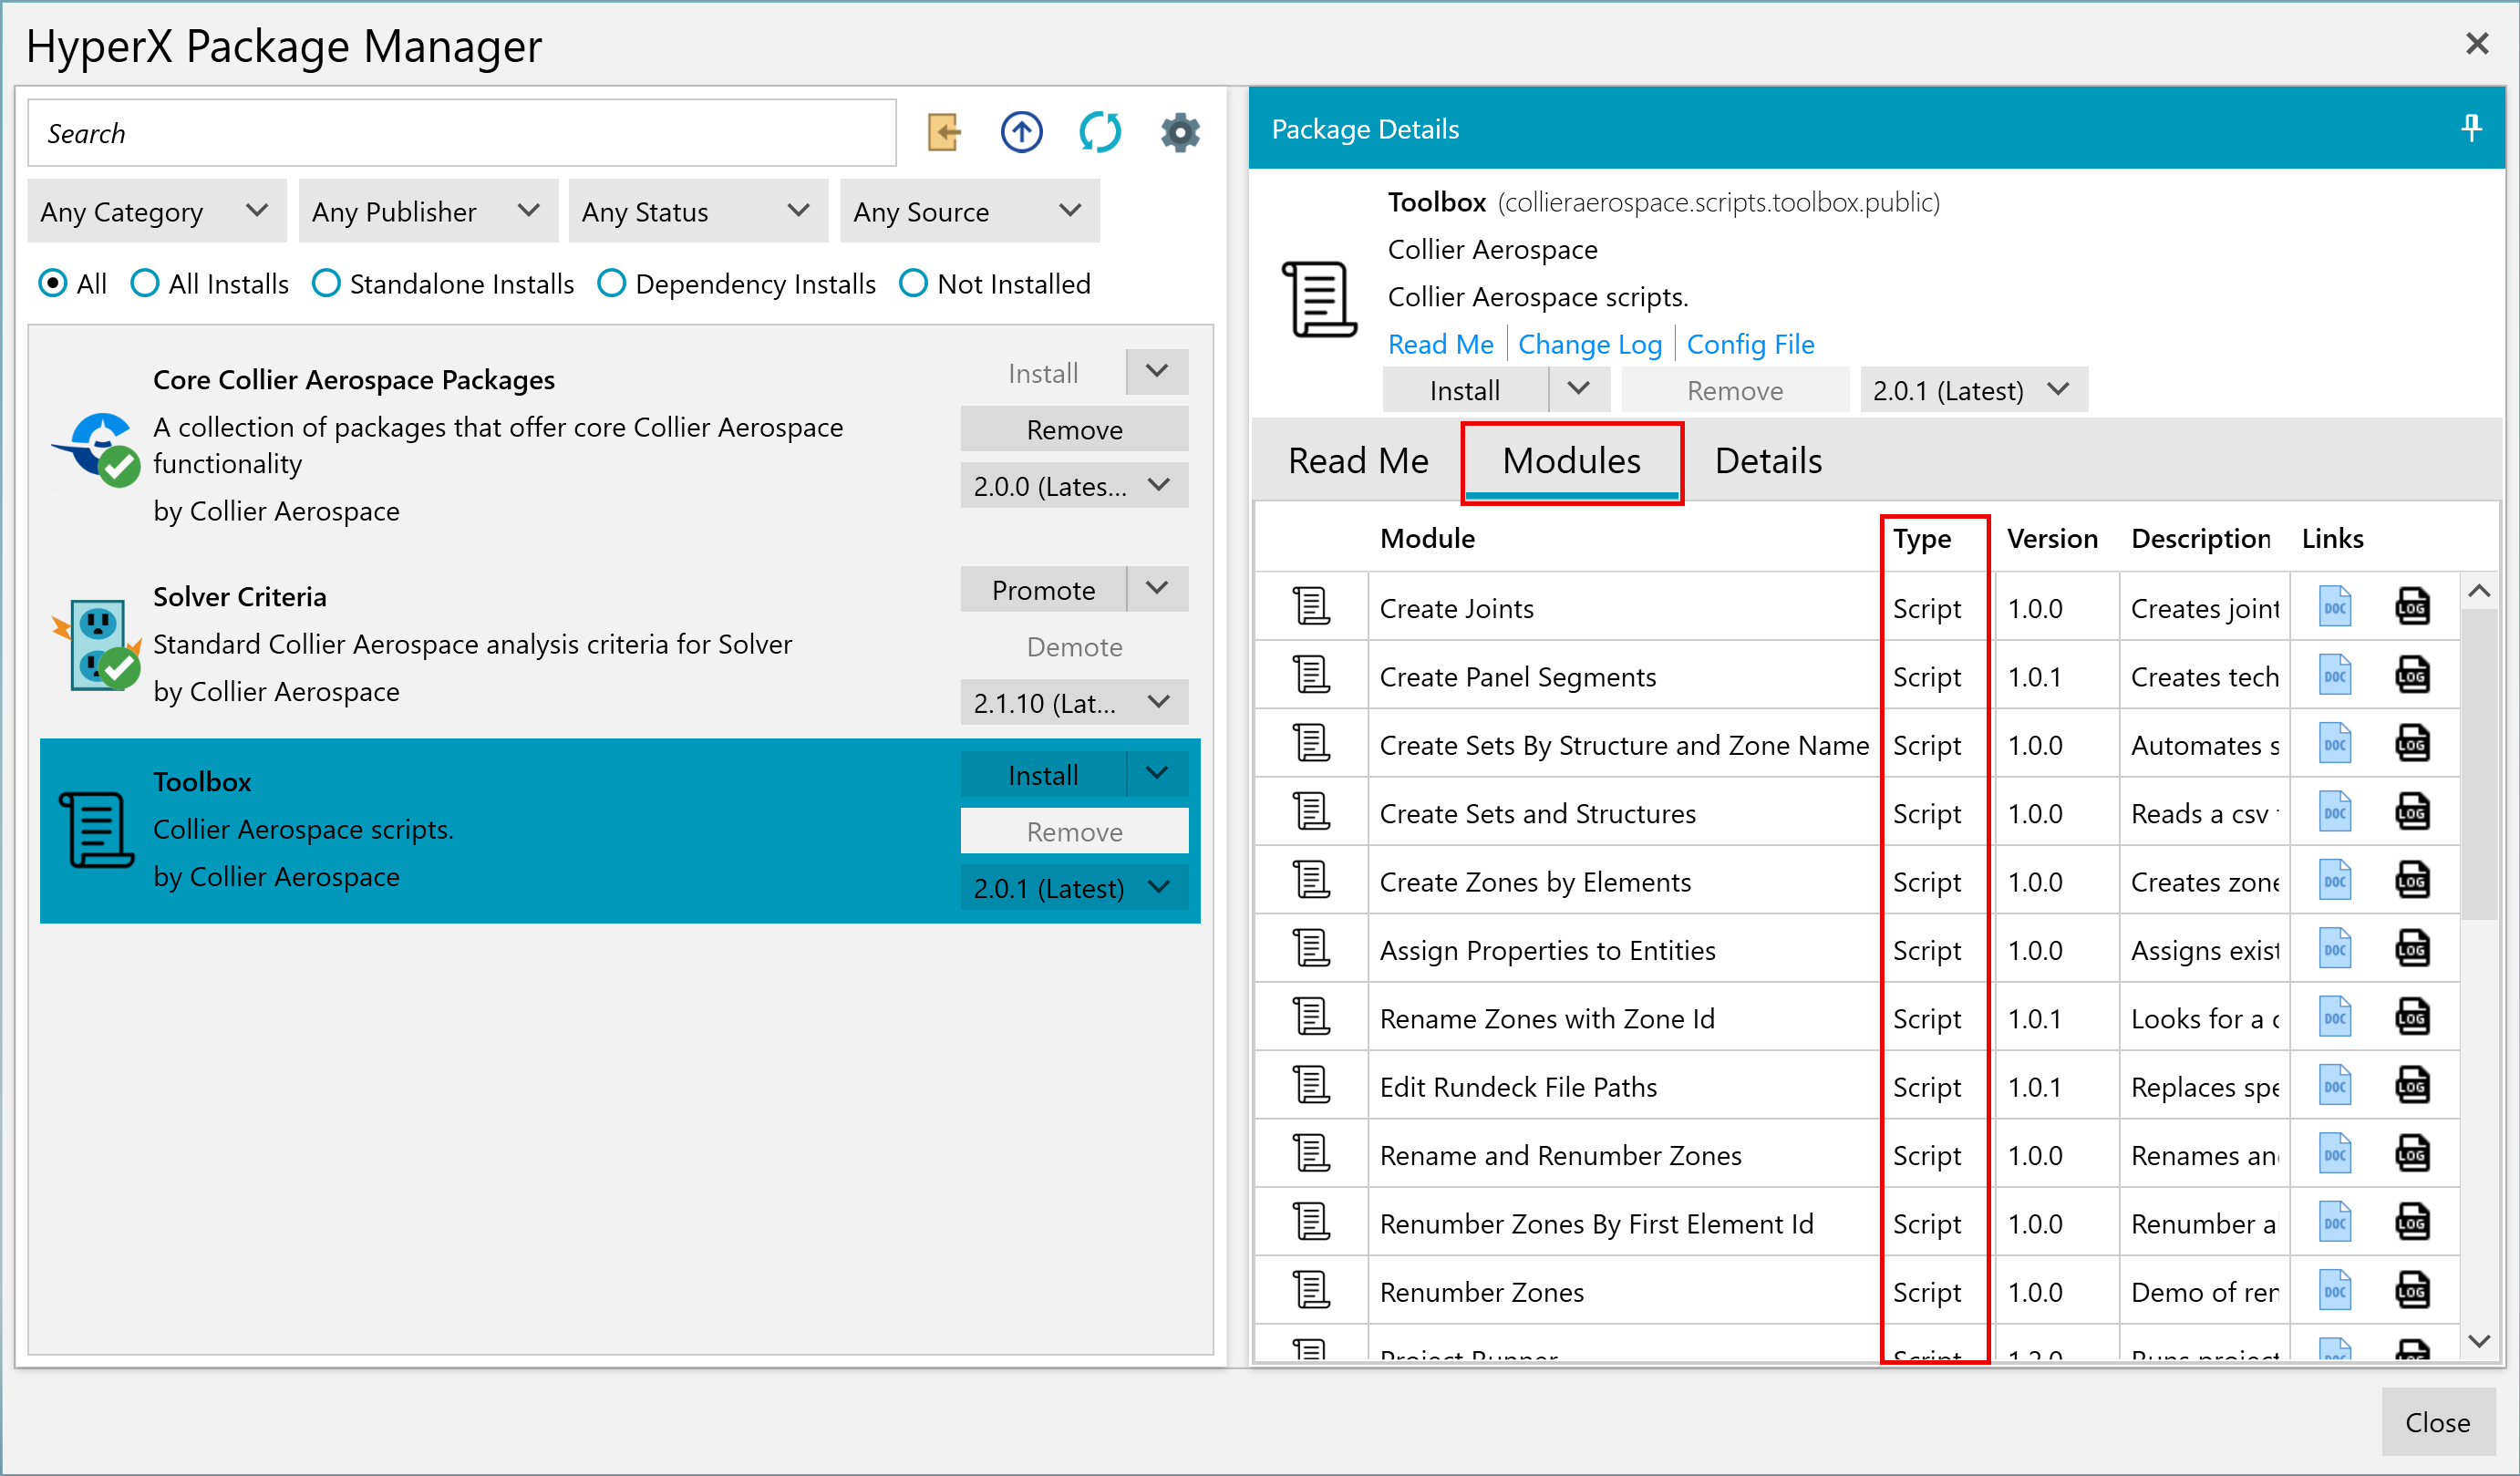Click the modules list scrollbar down arrow

(x=2479, y=1341)
